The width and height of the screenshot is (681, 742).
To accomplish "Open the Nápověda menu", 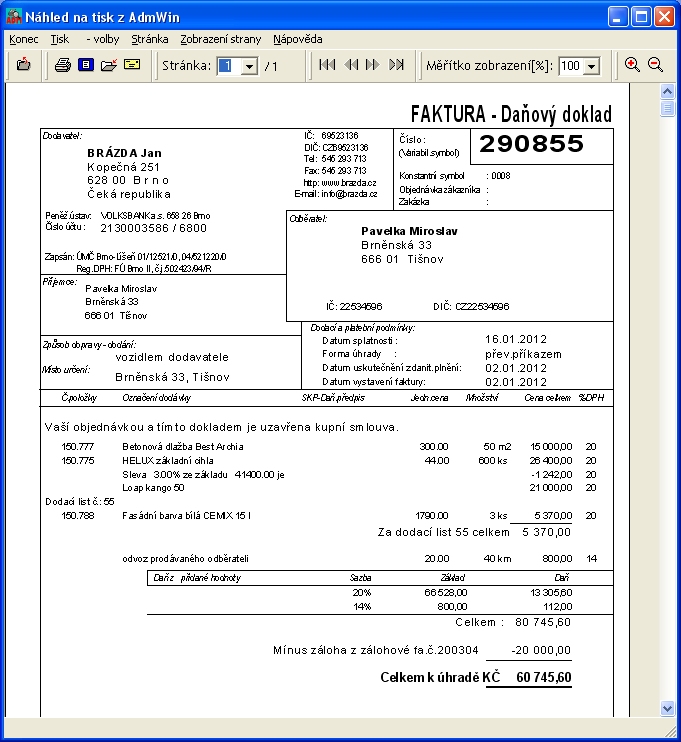I will coord(298,39).
